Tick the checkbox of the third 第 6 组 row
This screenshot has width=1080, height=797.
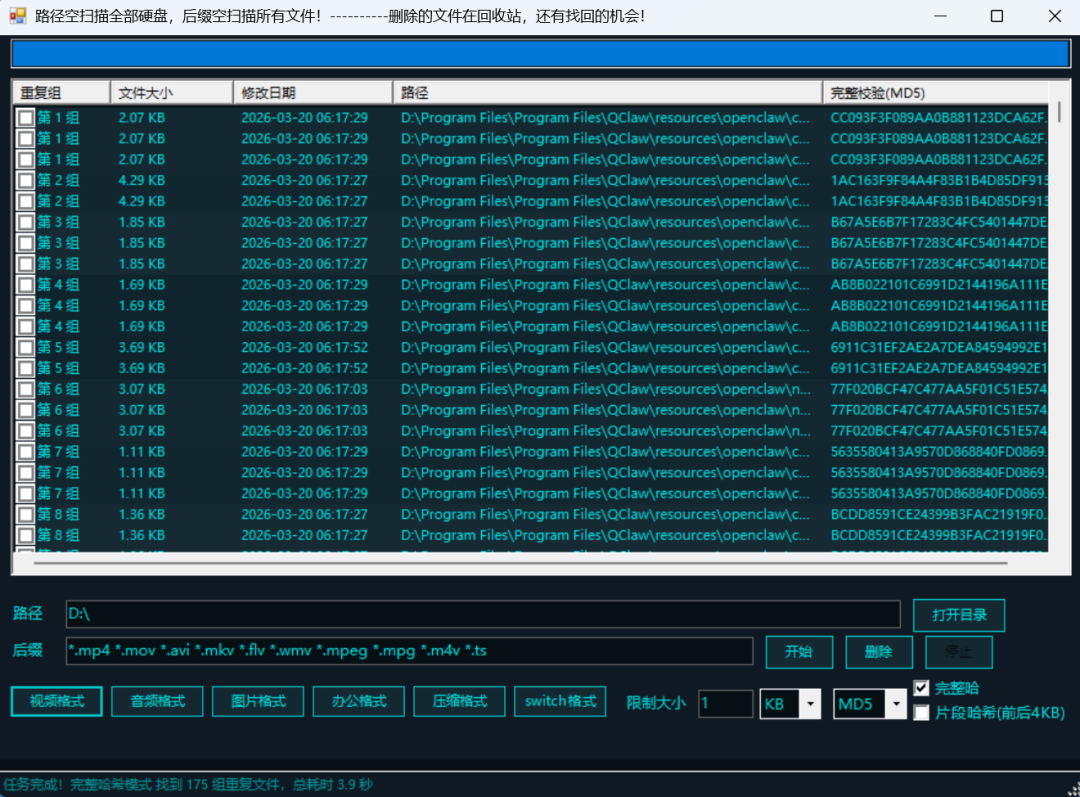coord(25,431)
